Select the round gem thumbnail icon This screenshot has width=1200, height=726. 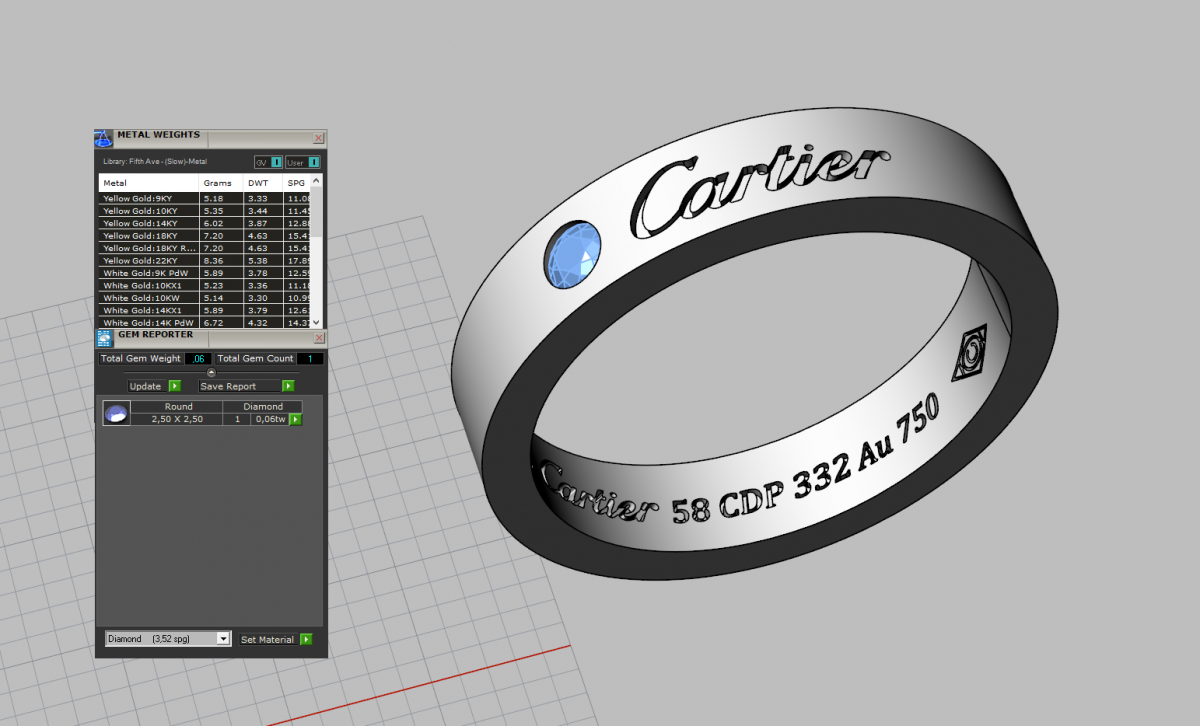(x=117, y=413)
